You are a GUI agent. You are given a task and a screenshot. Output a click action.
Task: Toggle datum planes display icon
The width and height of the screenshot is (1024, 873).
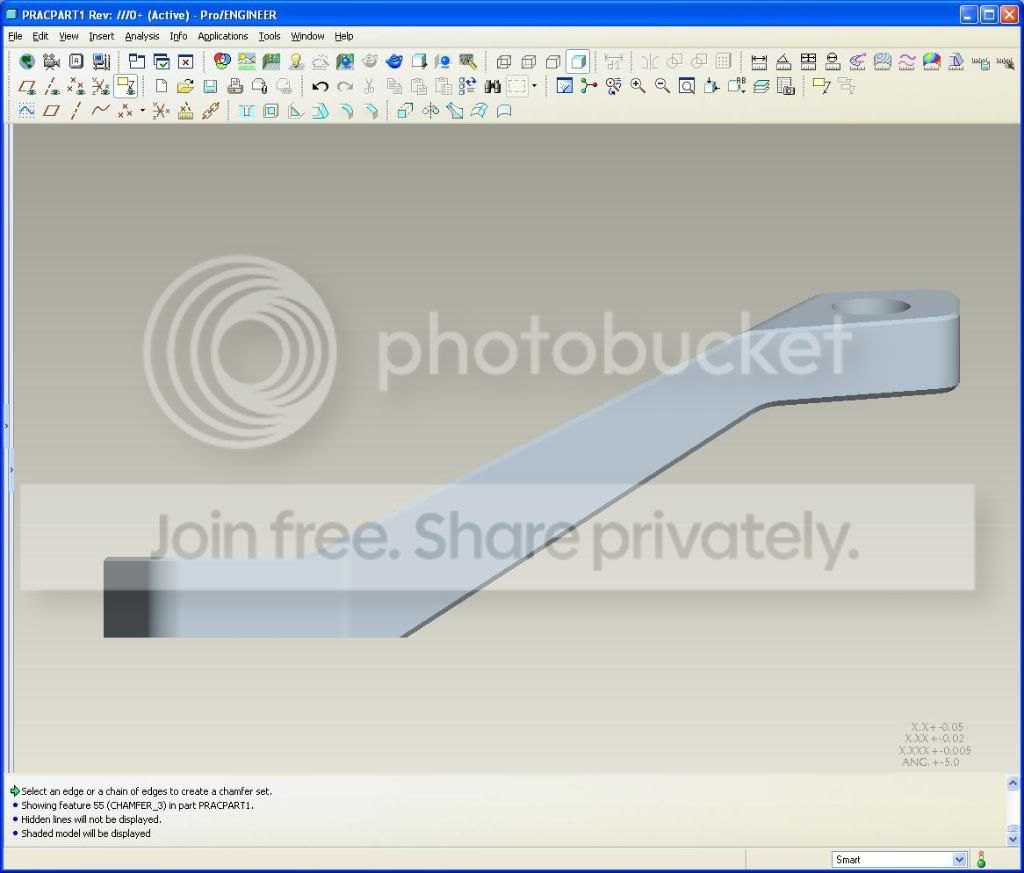tap(27, 86)
